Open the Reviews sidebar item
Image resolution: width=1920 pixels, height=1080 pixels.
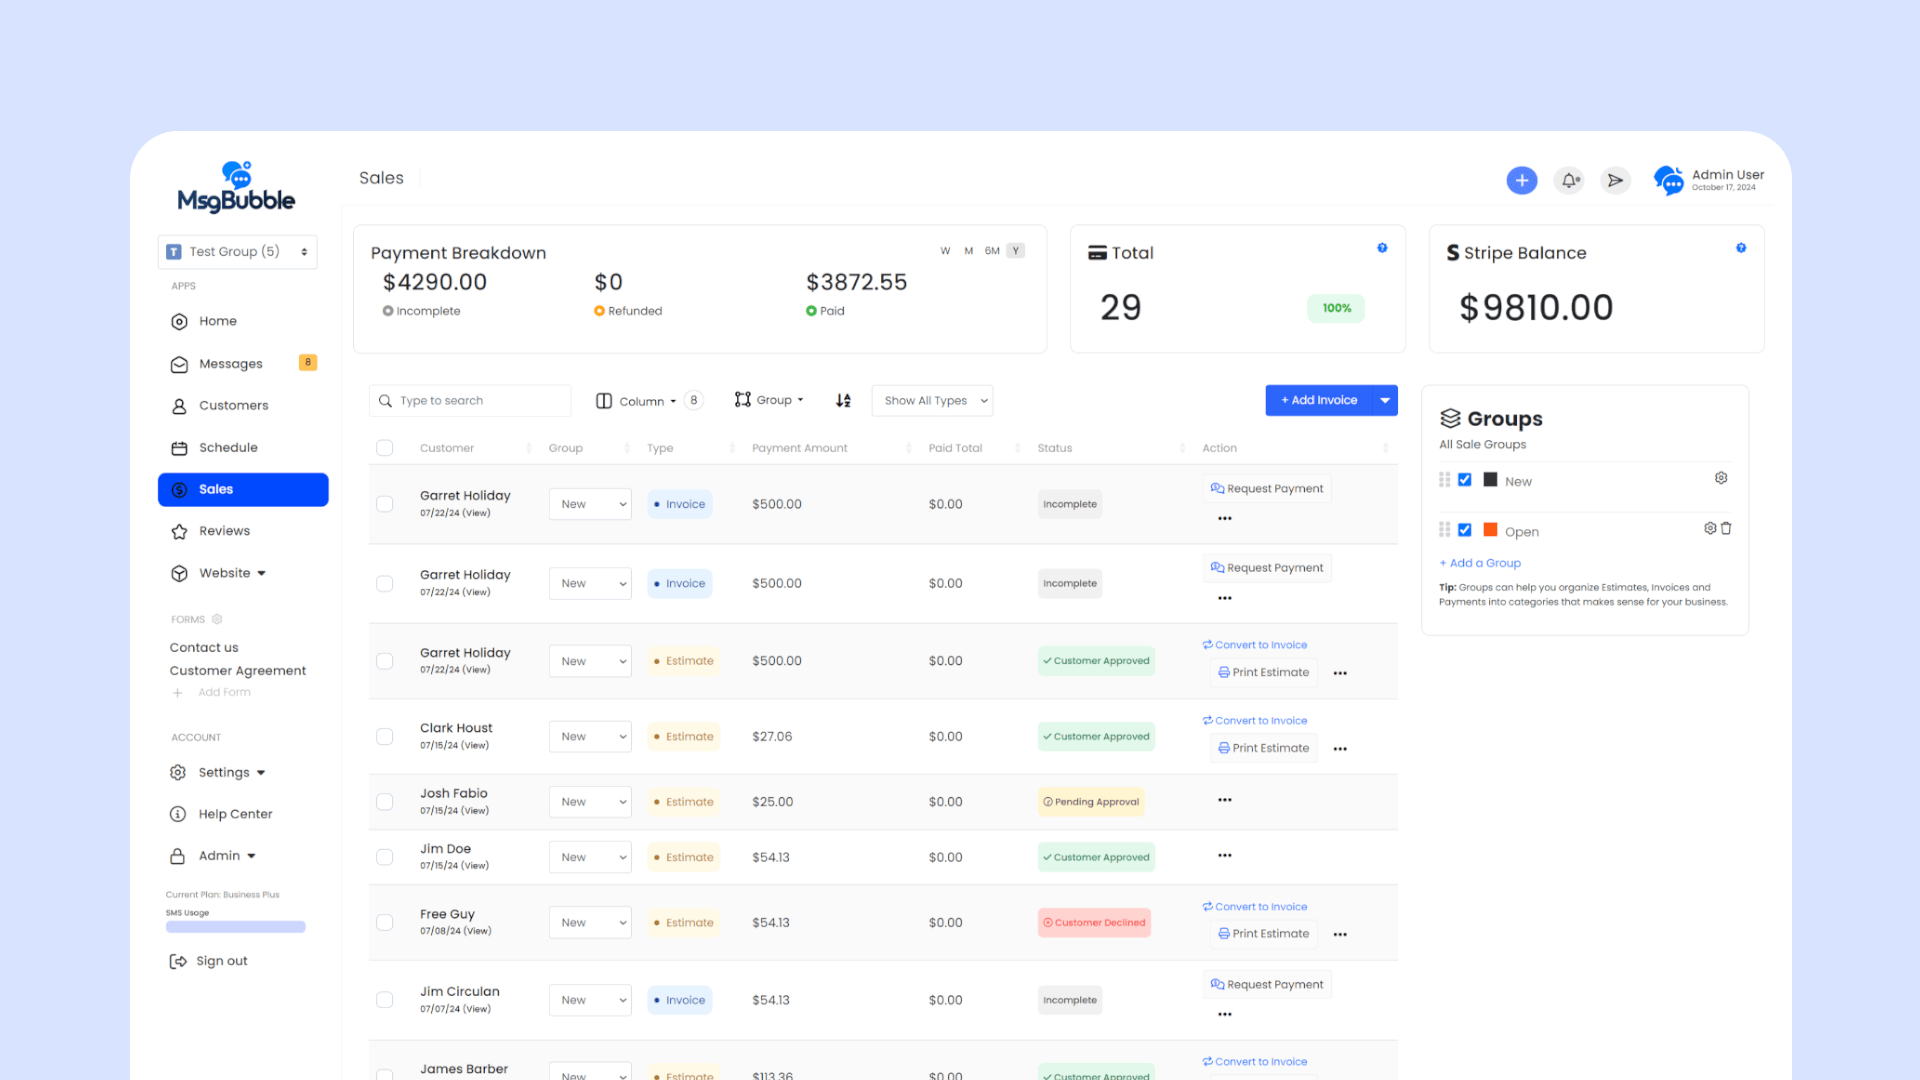click(x=224, y=531)
